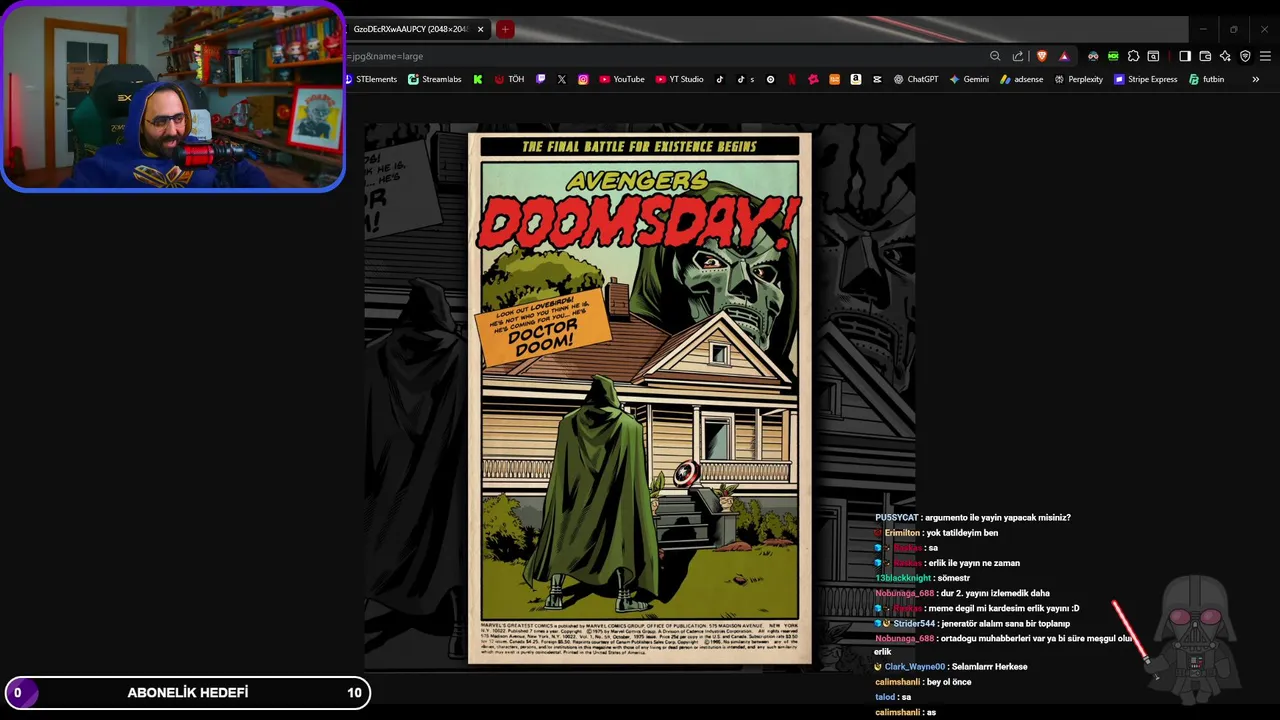Open the Kick bookmark icon
This screenshot has width=1280, height=720.
point(478,79)
